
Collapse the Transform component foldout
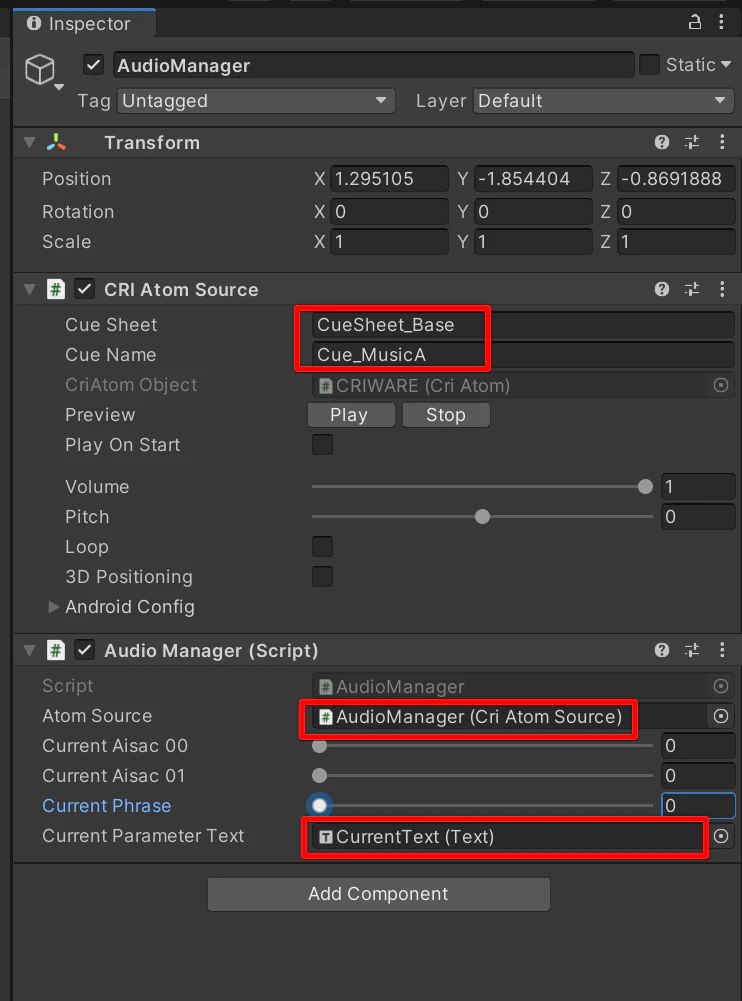click(29, 142)
